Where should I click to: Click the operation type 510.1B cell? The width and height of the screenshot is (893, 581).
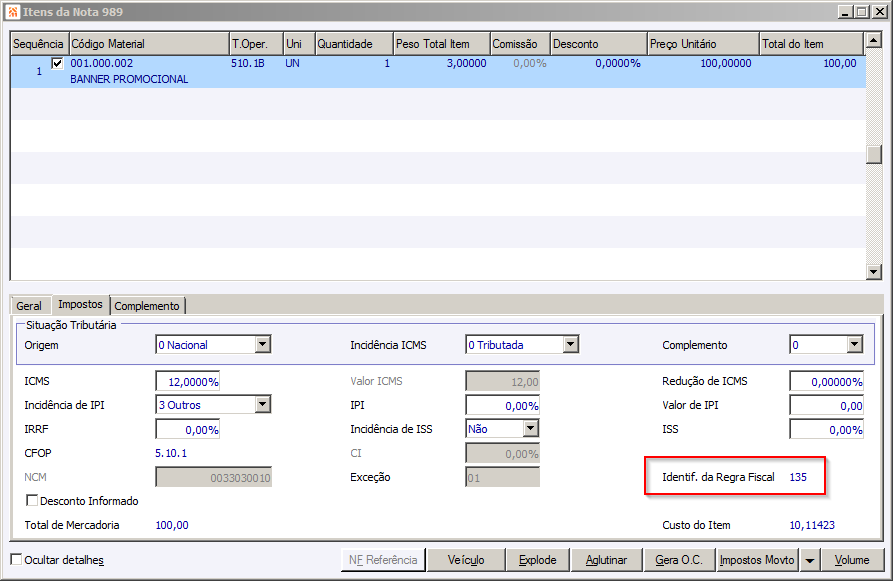pos(248,63)
